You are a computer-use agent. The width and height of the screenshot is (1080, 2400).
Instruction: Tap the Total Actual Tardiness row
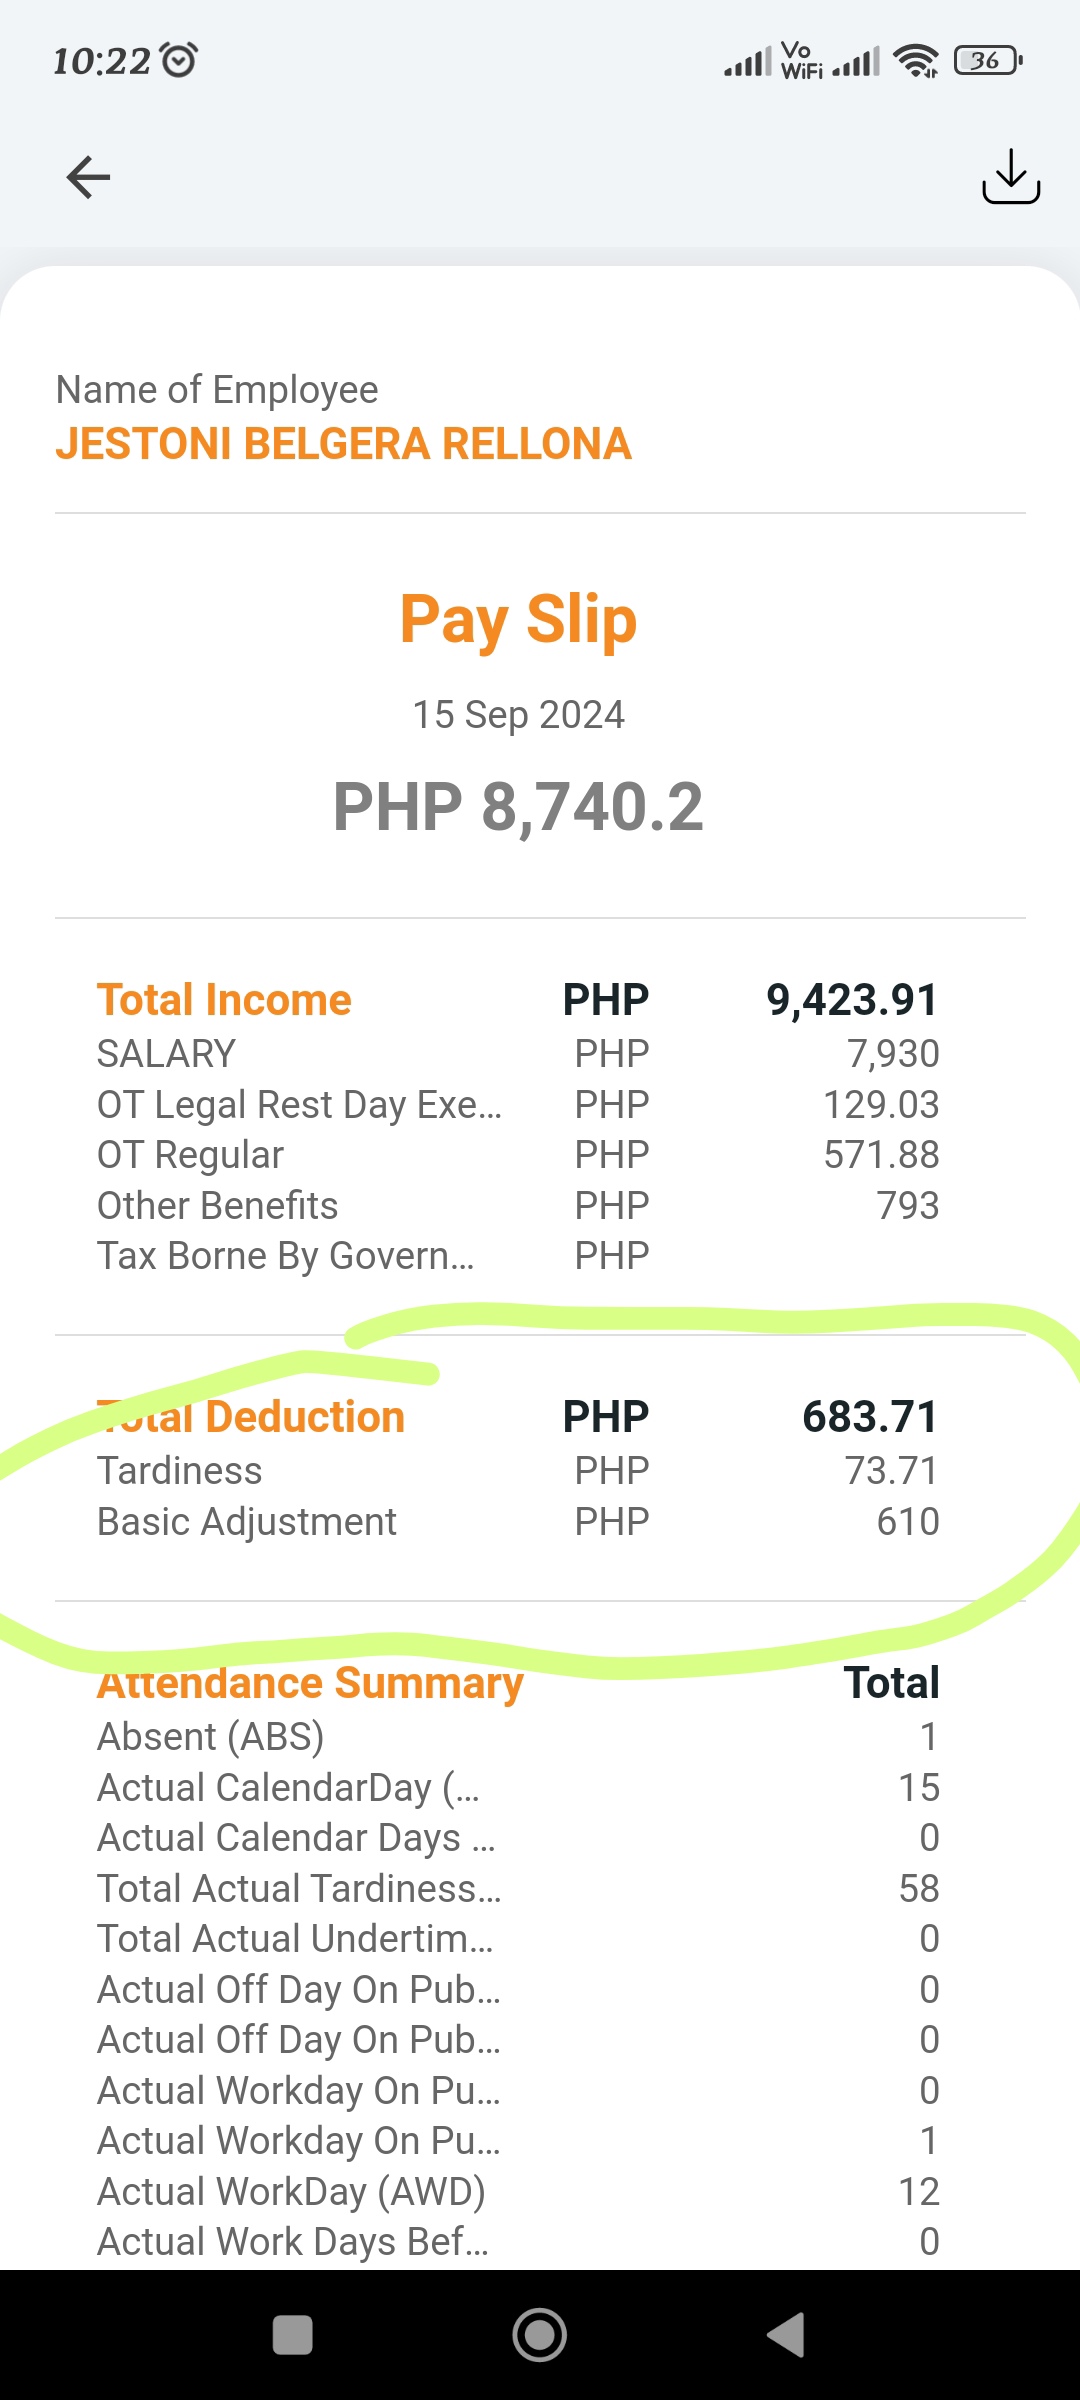[299, 1889]
